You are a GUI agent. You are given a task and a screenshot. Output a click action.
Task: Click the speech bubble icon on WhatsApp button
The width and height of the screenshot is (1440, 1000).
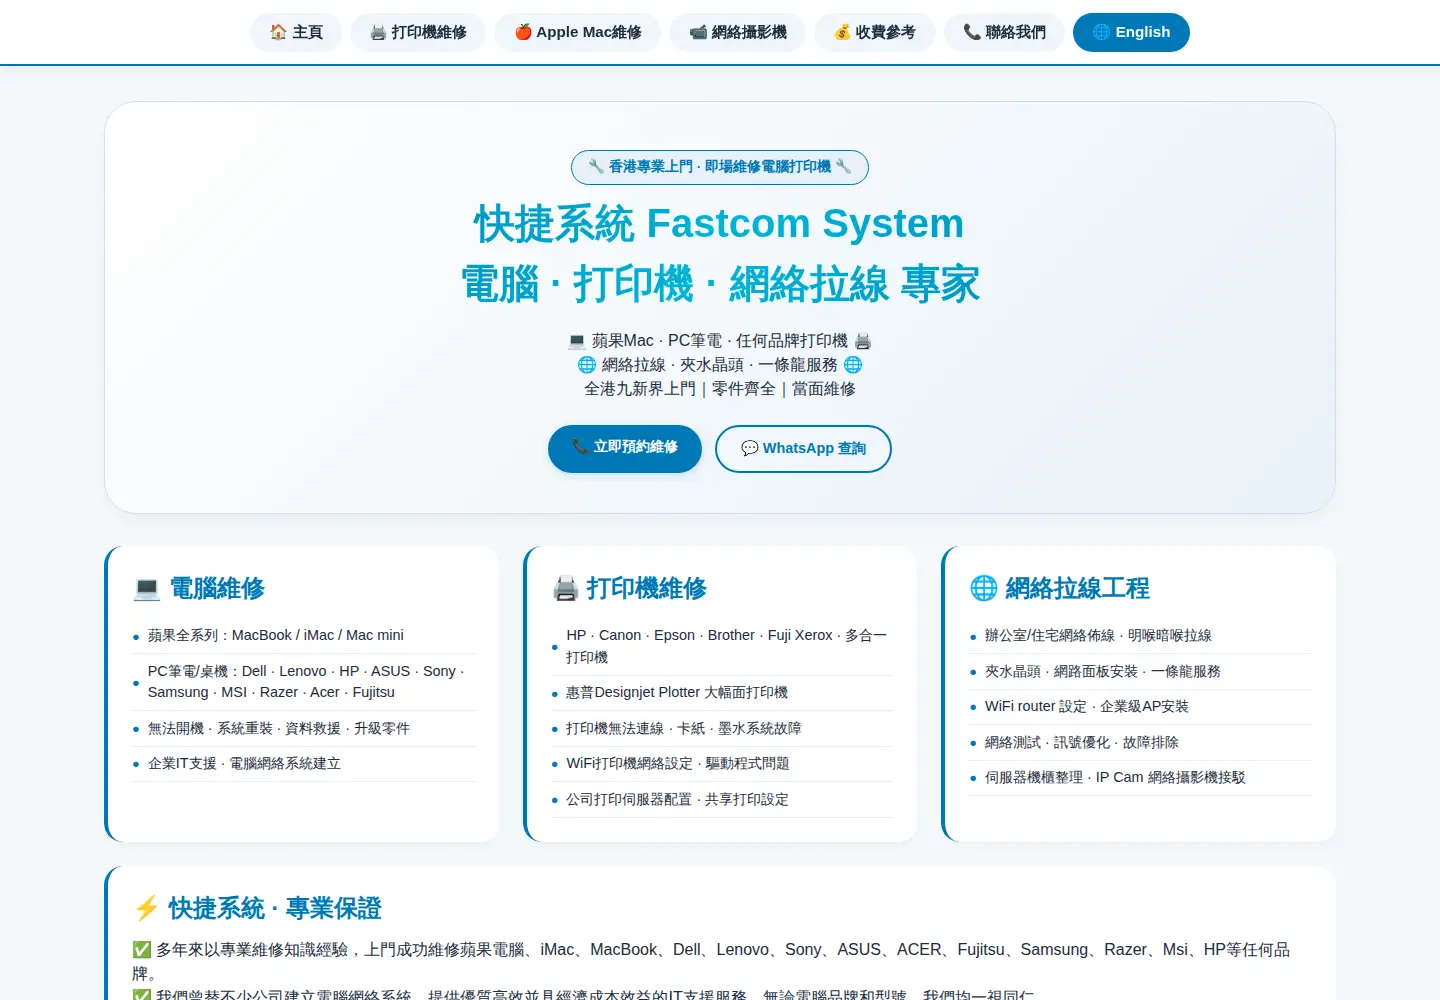click(749, 448)
